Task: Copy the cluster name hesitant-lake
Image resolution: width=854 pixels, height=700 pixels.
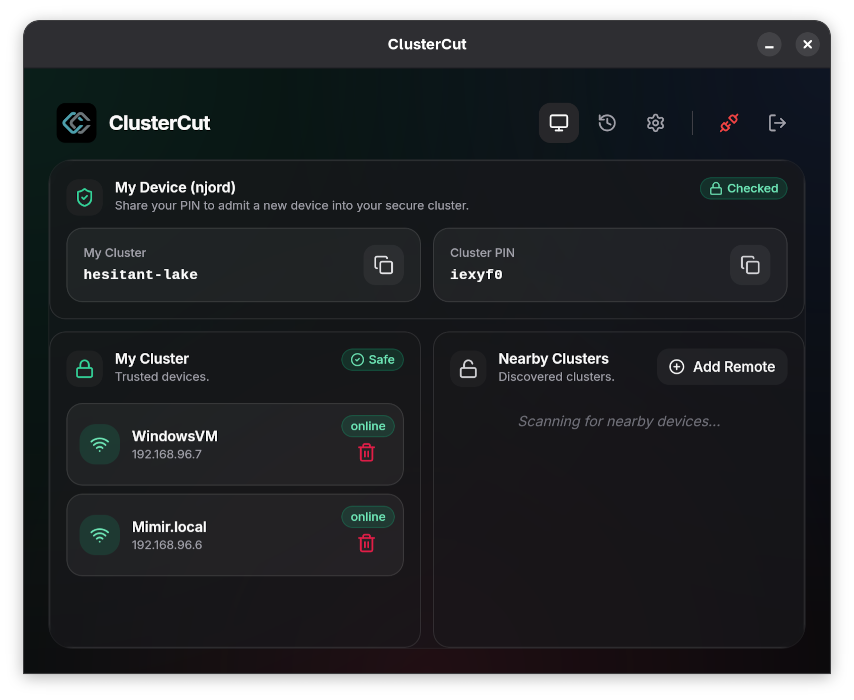Action: 384,264
